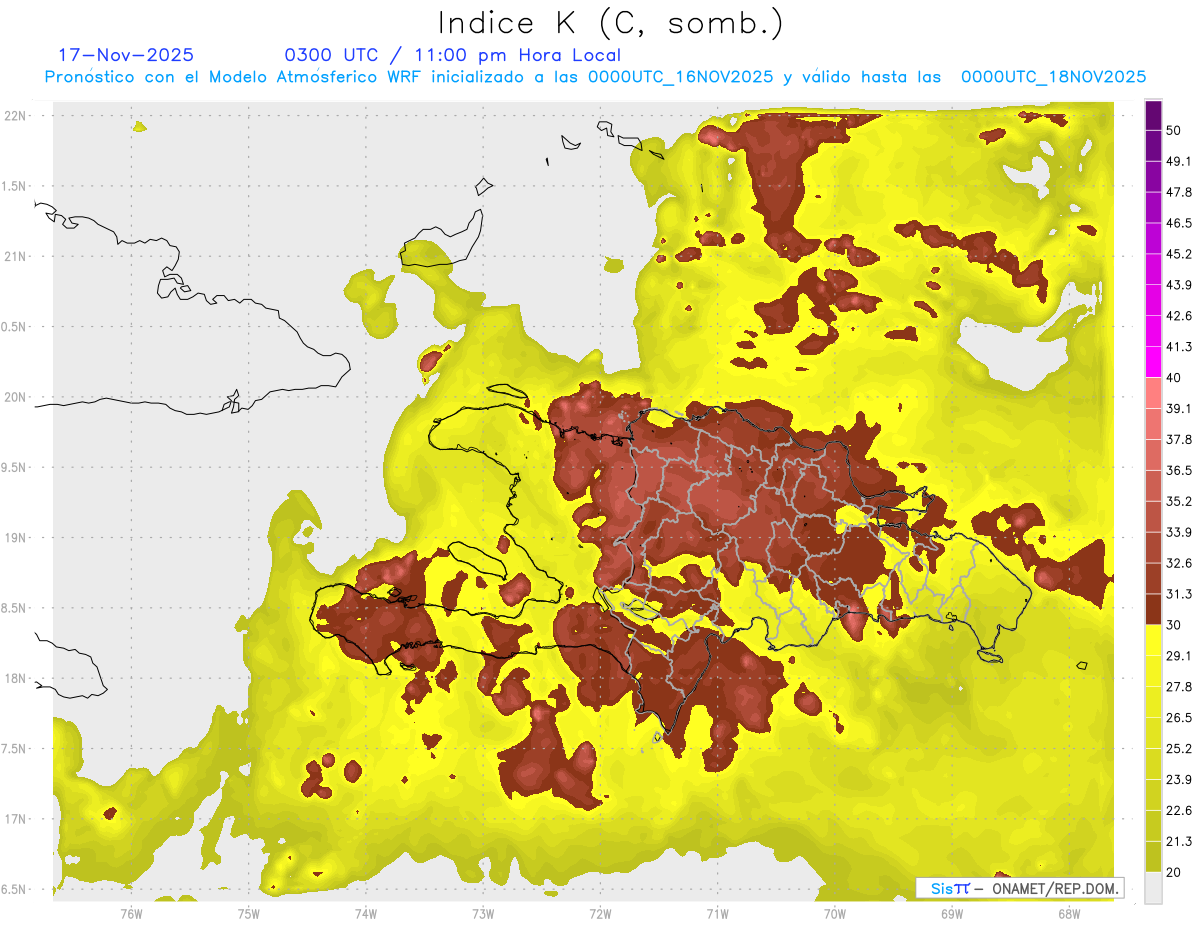Click the "74W" longitude label
Image resolution: width=1200 pixels, height=927 pixels.
tap(365, 914)
